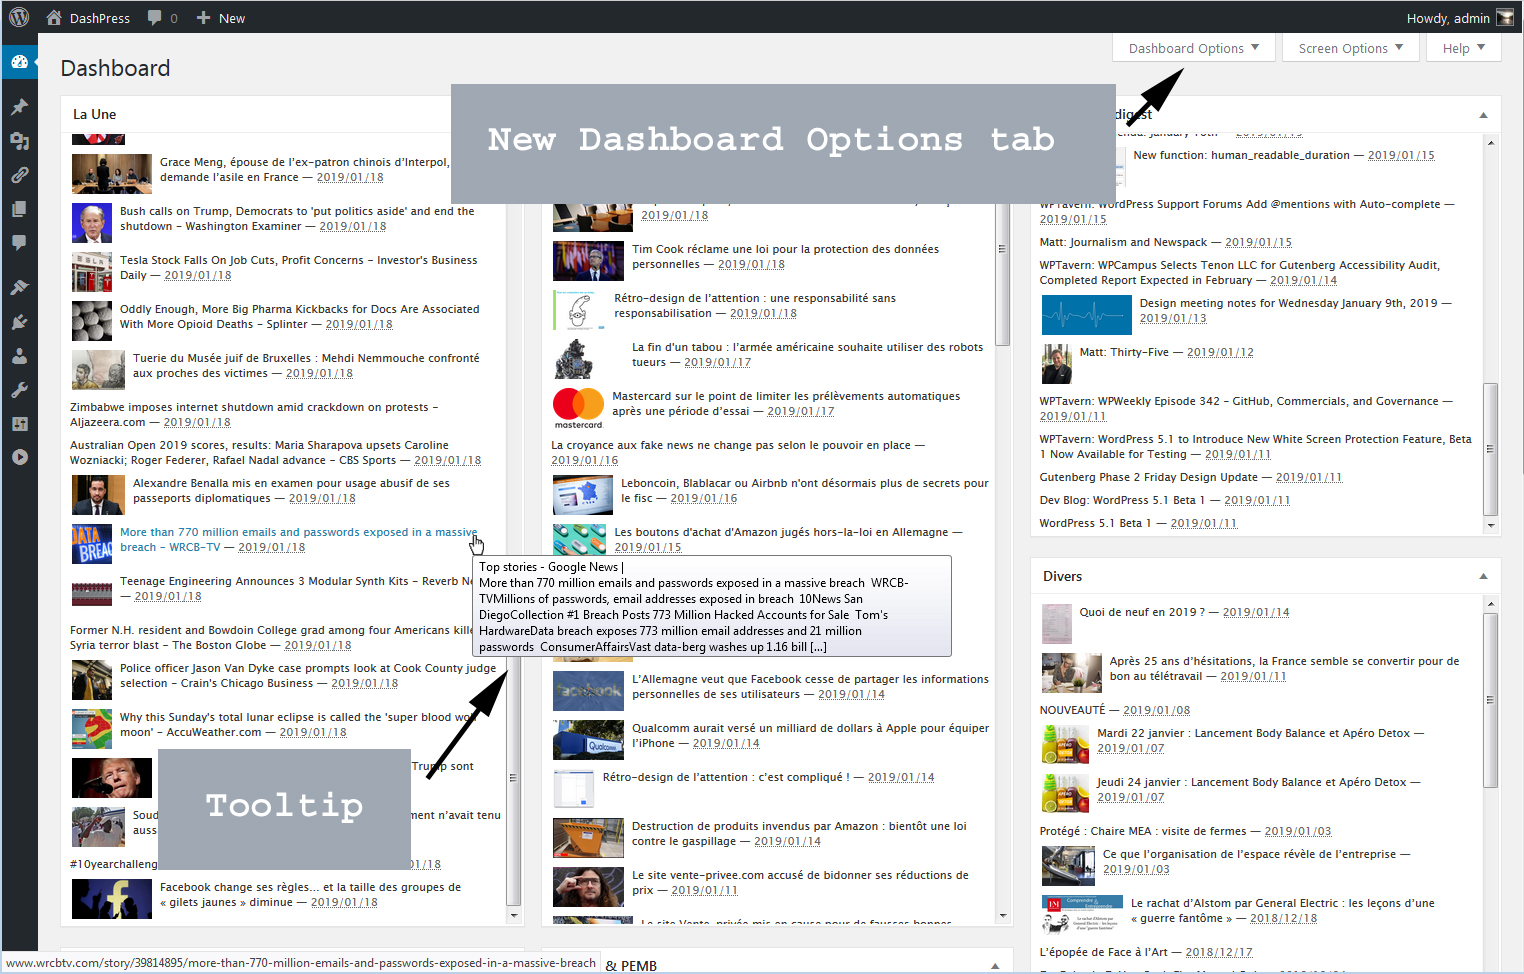
Task: Open the Tesla Stock Falls thumbnail
Action: [92, 272]
